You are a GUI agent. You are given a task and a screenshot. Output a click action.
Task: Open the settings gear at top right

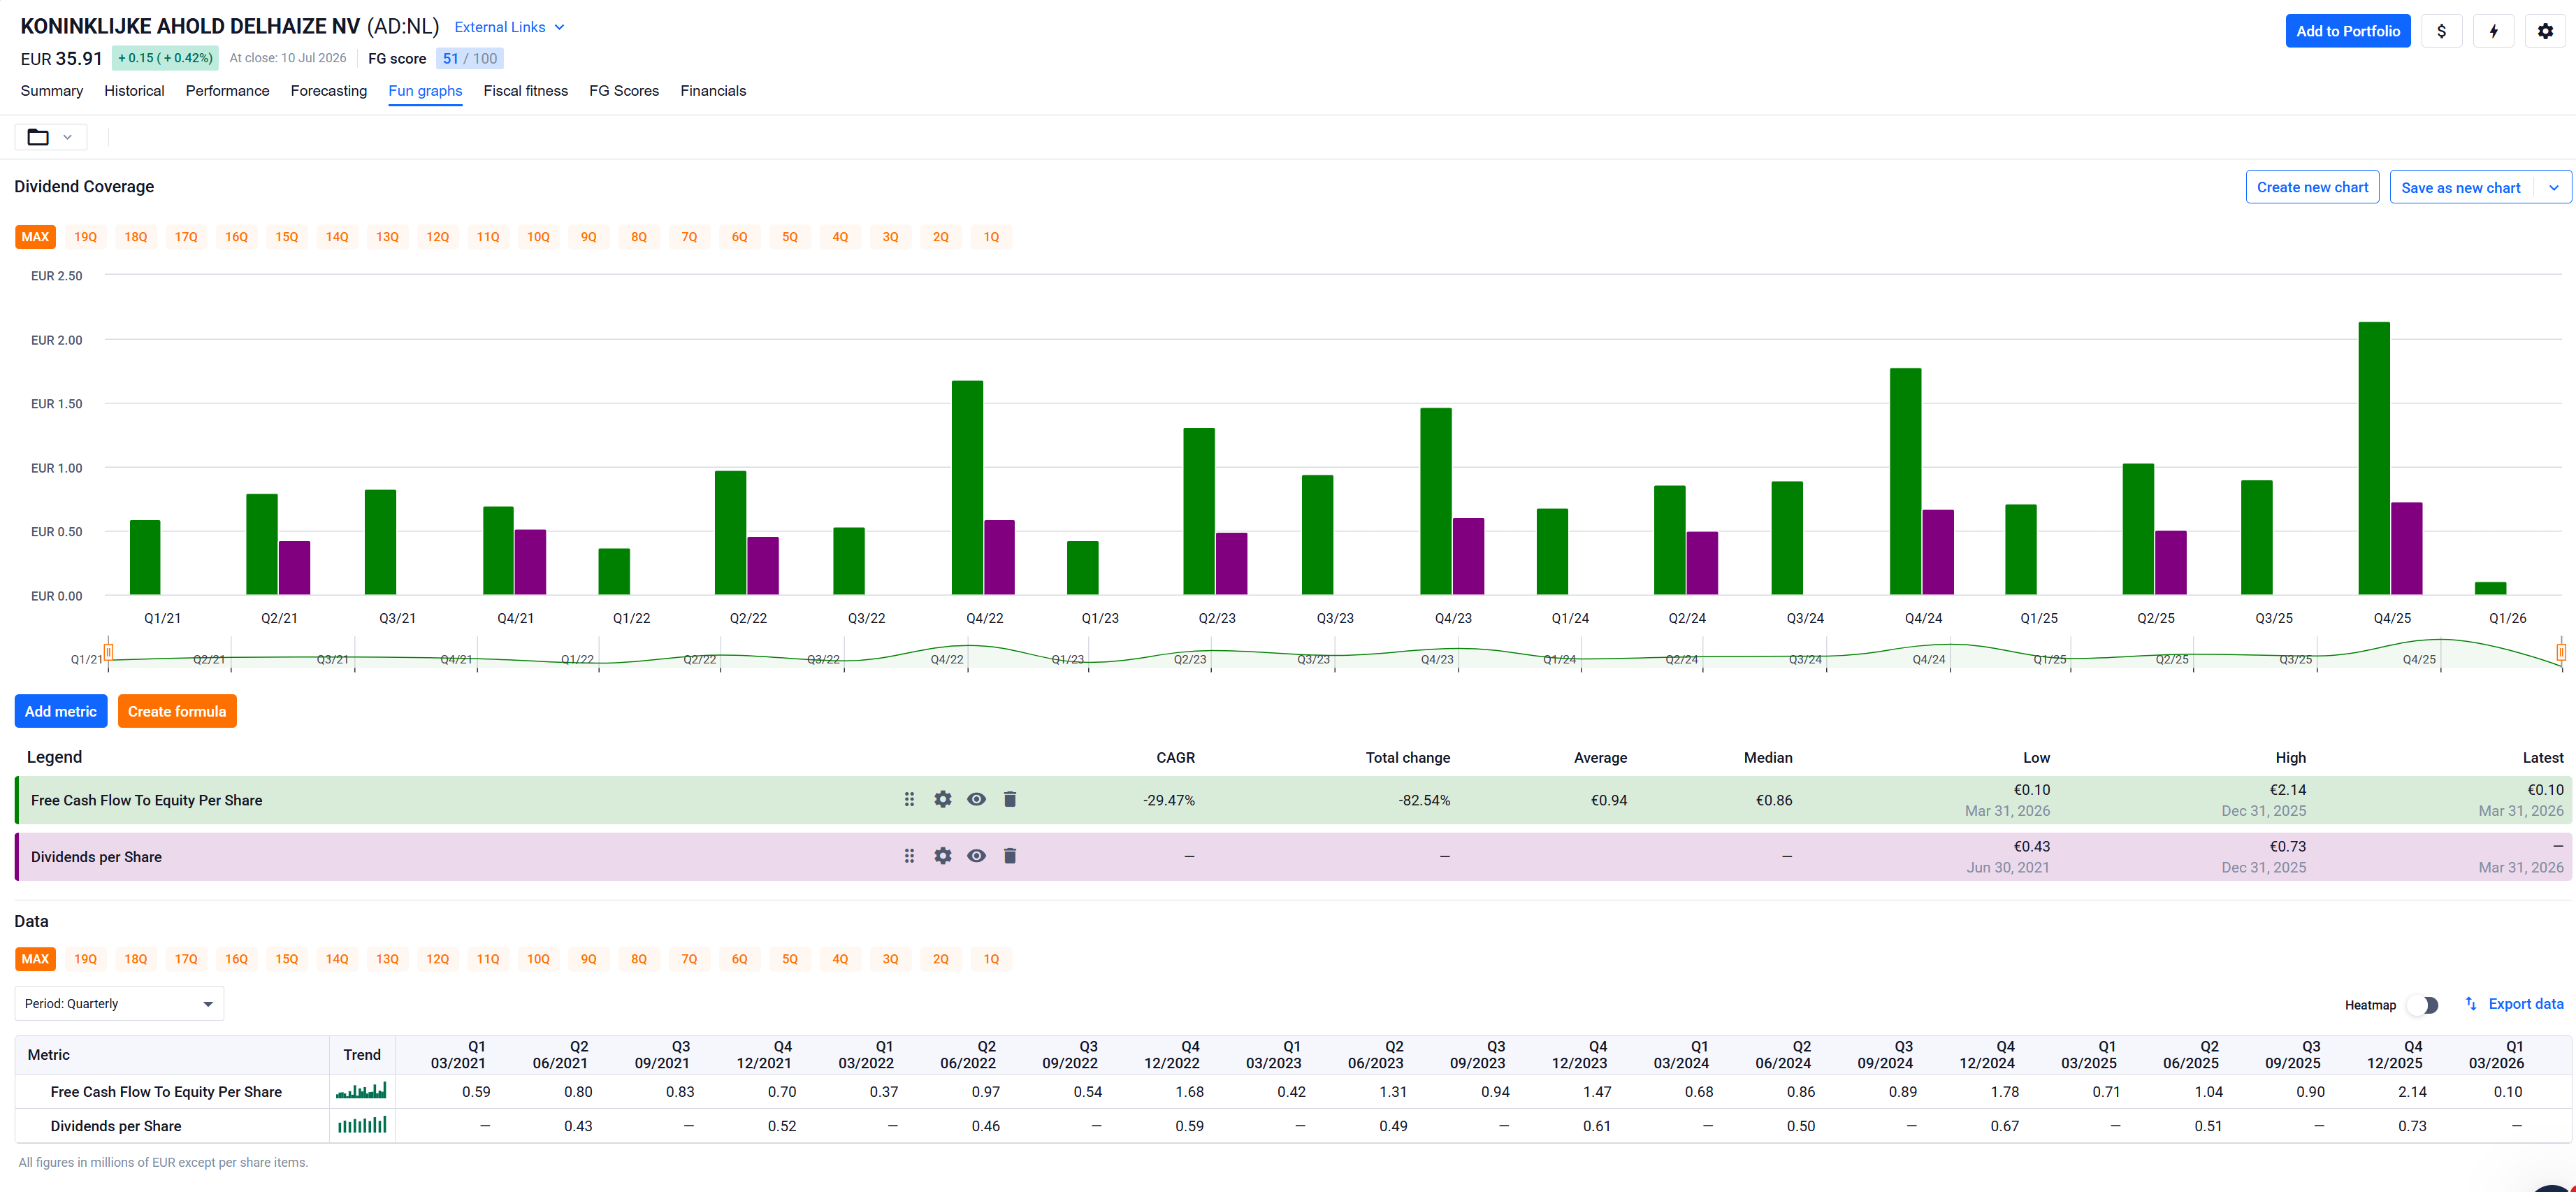click(2545, 31)
